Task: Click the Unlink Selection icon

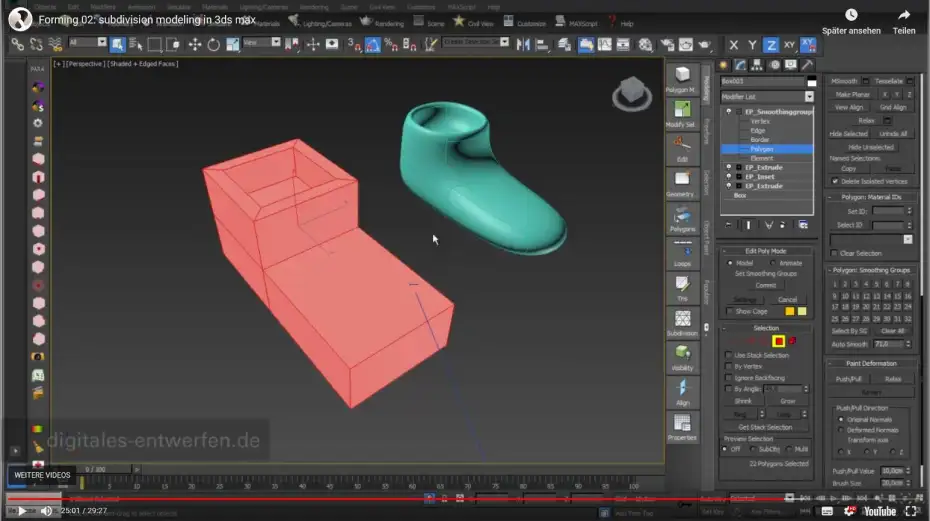Action: [36, 45]
